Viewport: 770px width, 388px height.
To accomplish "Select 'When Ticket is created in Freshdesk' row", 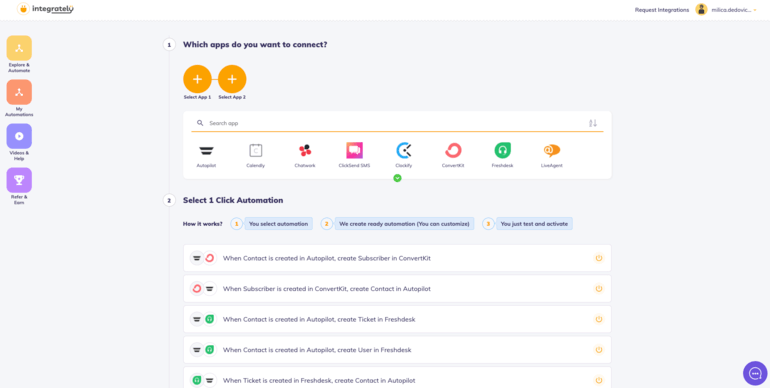I will point(397,377).
